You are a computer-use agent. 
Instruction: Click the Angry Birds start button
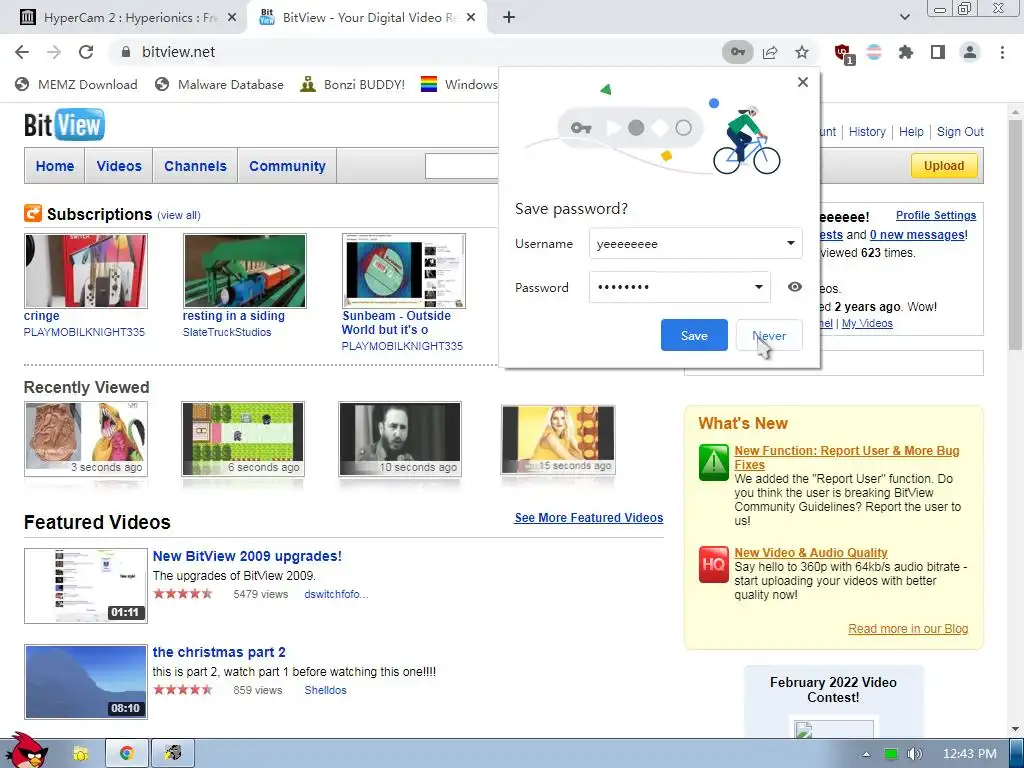[26, 751]
